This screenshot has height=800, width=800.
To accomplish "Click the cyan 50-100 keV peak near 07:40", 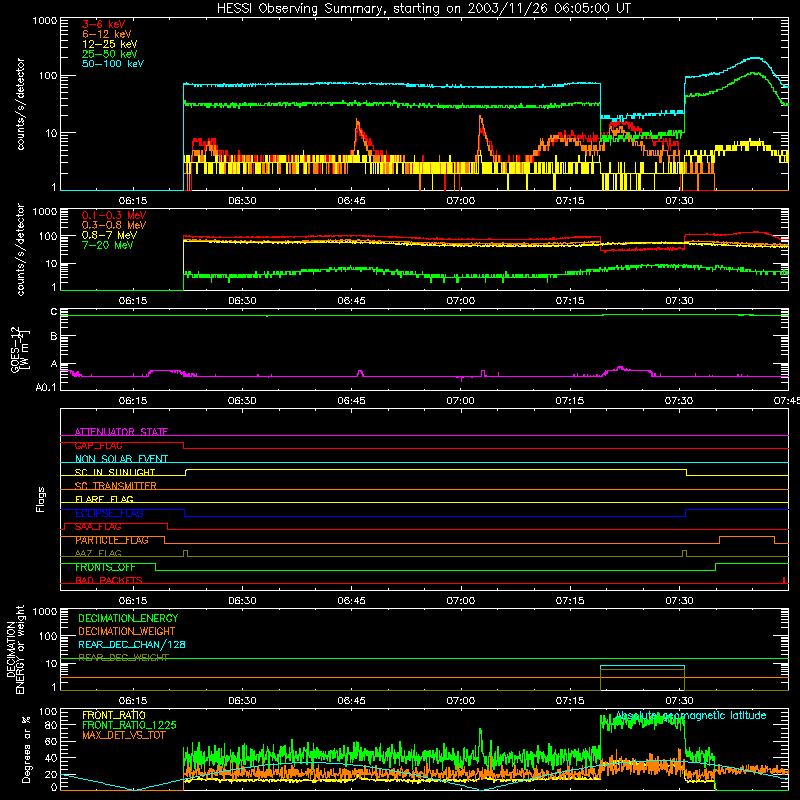I will pyautogui.click(x=756, y=59).
